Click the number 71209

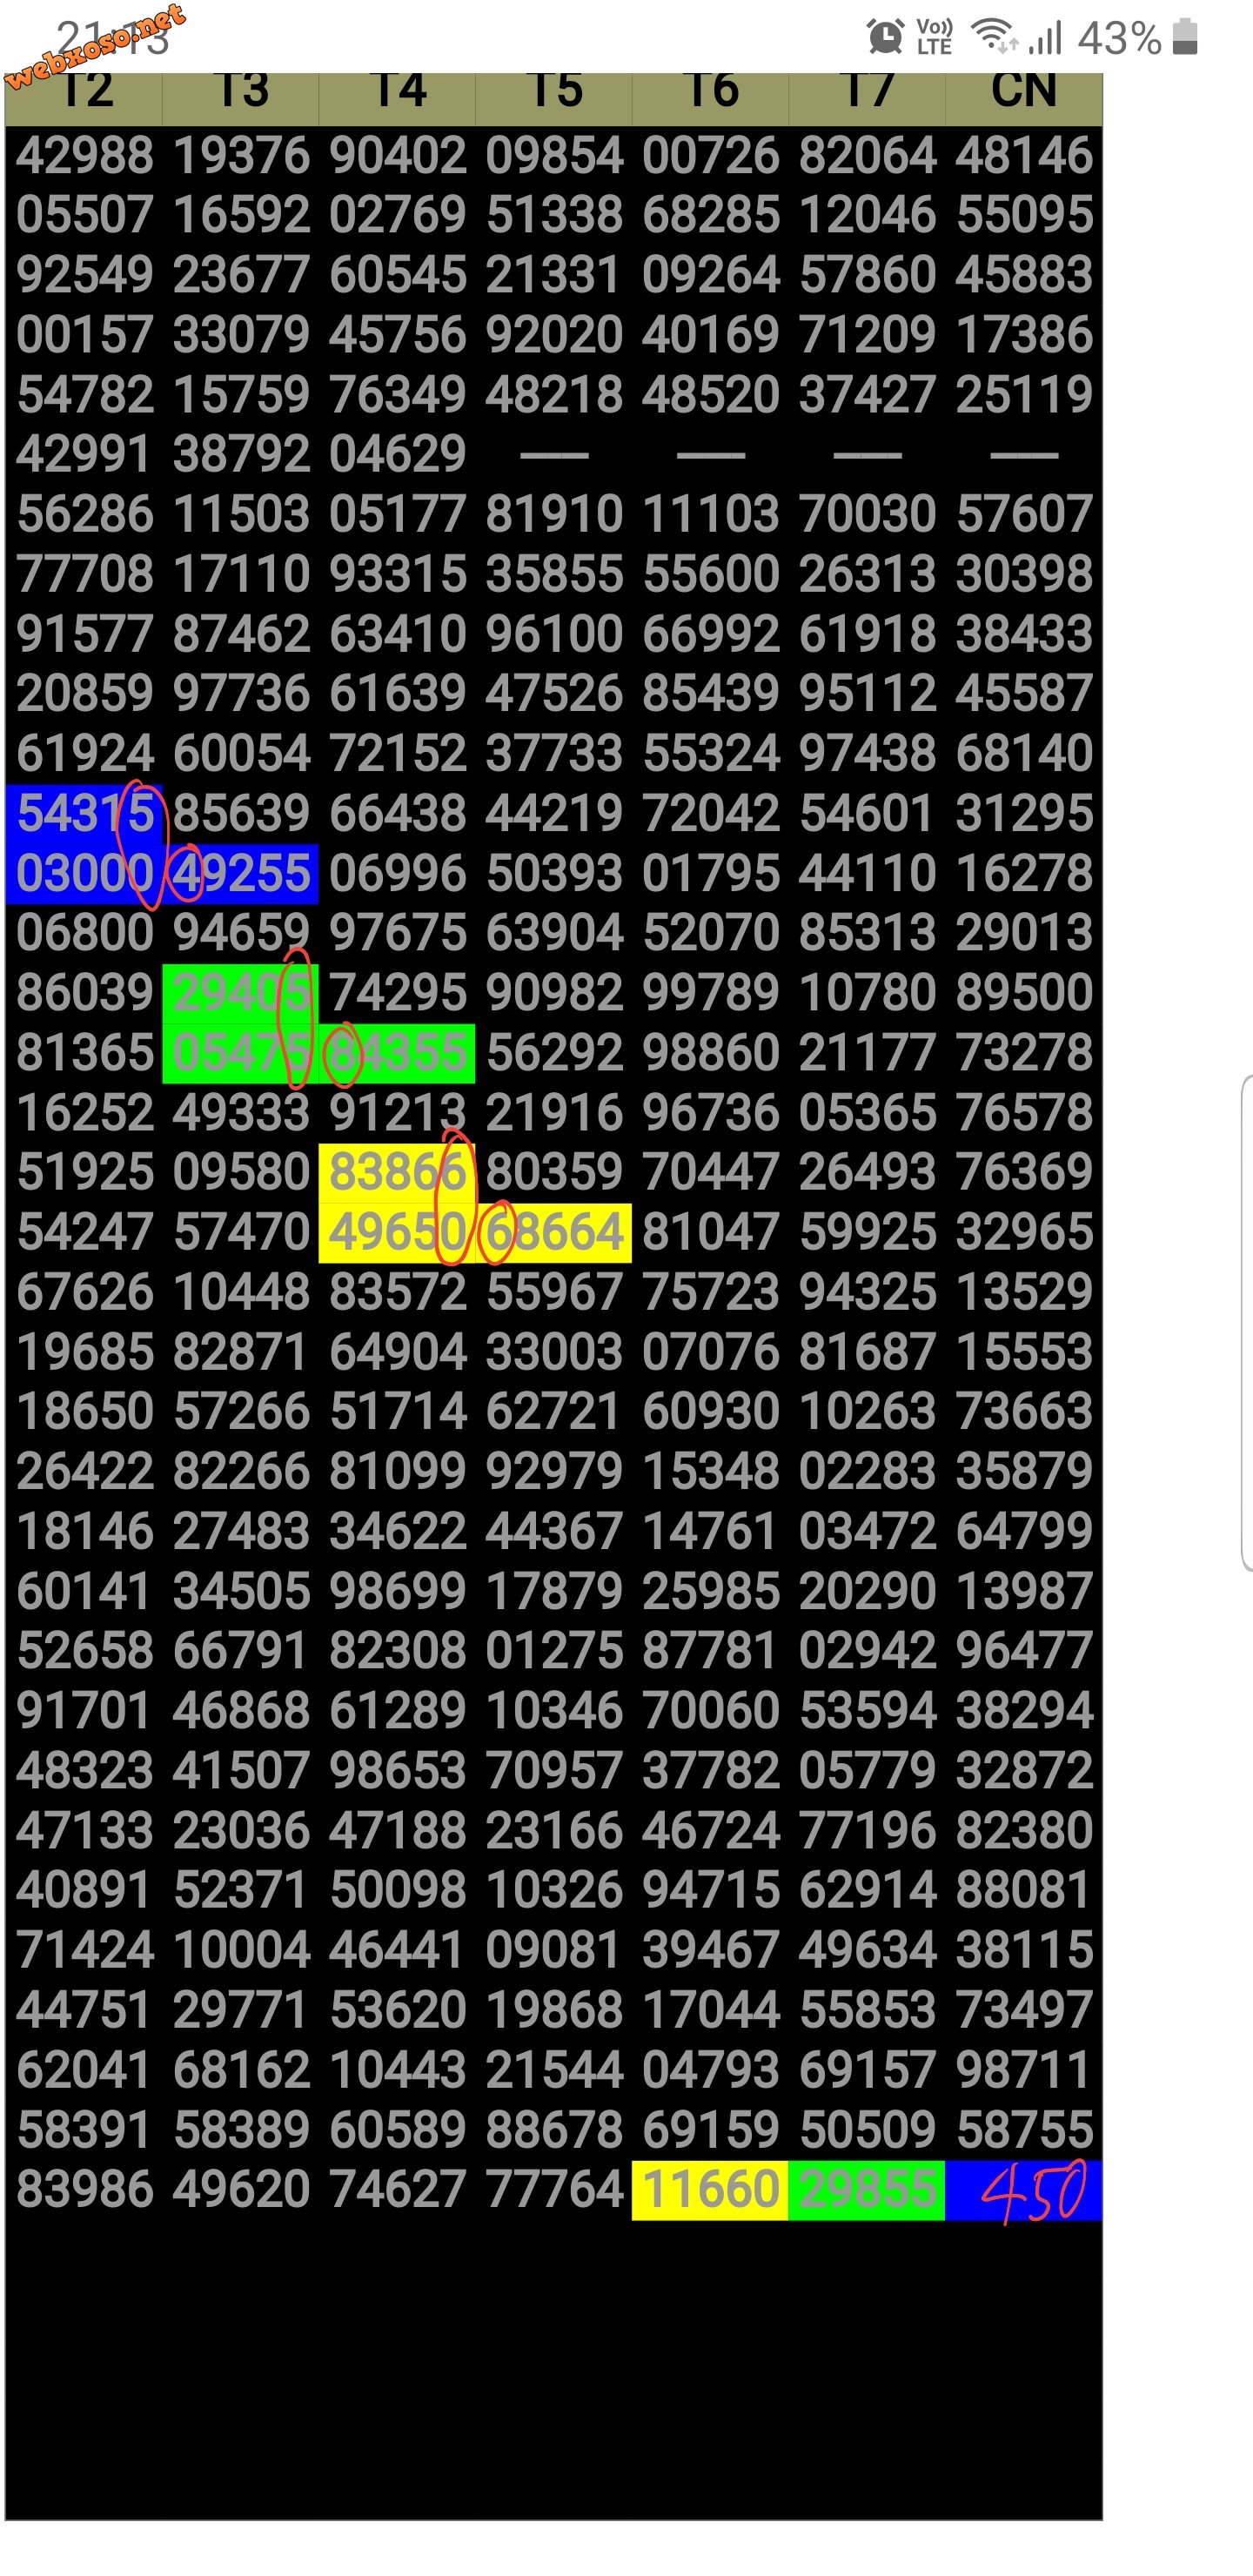[867, 335]
